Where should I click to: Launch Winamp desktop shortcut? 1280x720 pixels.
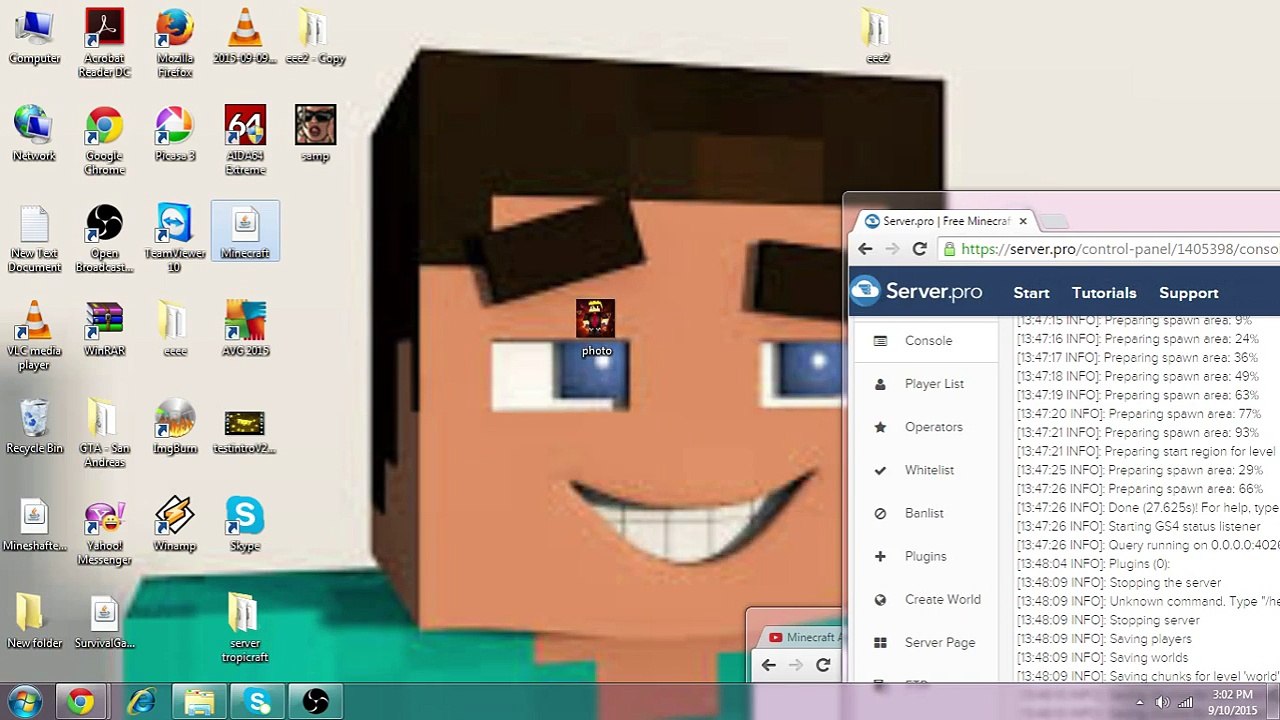point(175,524)
